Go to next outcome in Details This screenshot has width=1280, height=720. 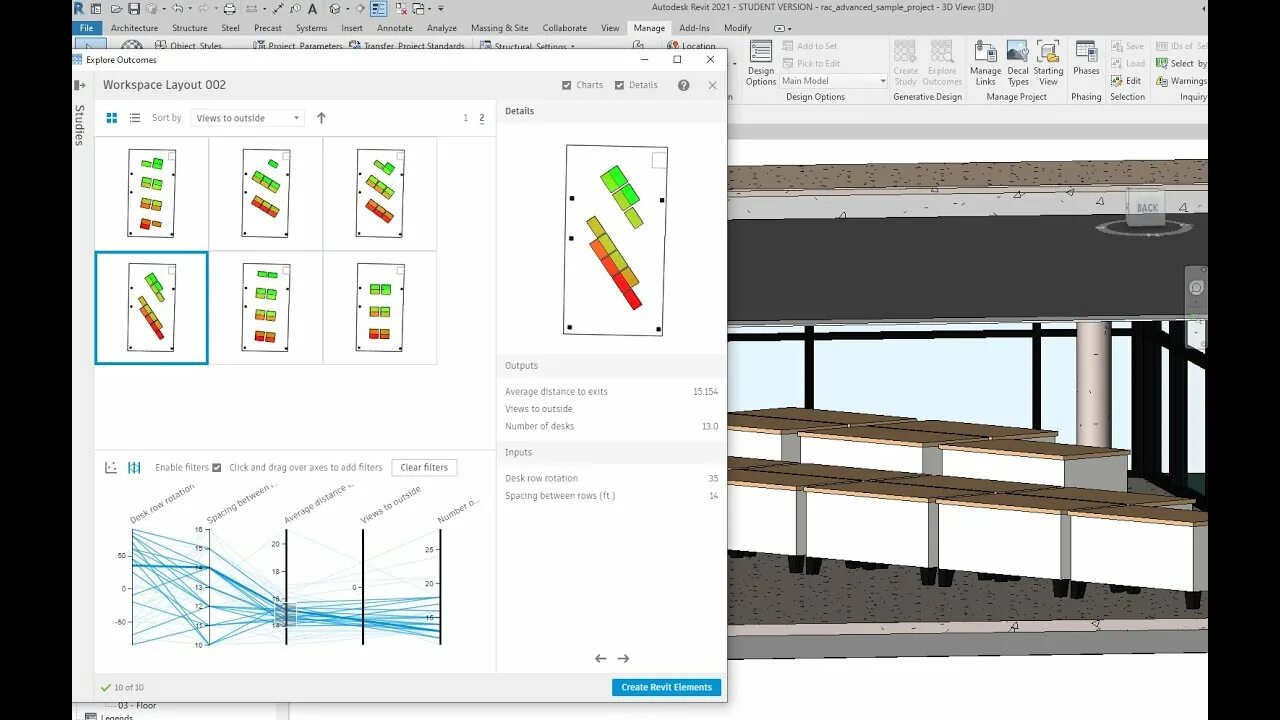coord(624,658)
